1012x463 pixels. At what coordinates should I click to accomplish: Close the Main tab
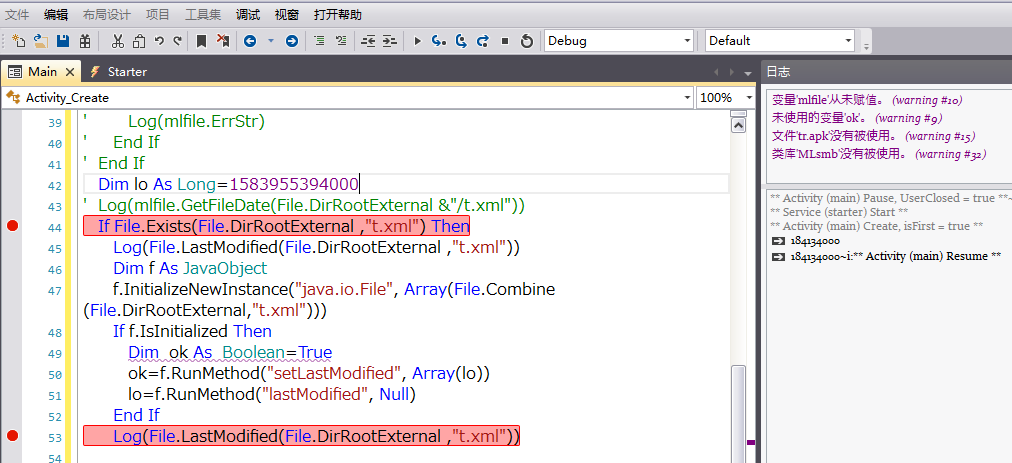point(69,72)
